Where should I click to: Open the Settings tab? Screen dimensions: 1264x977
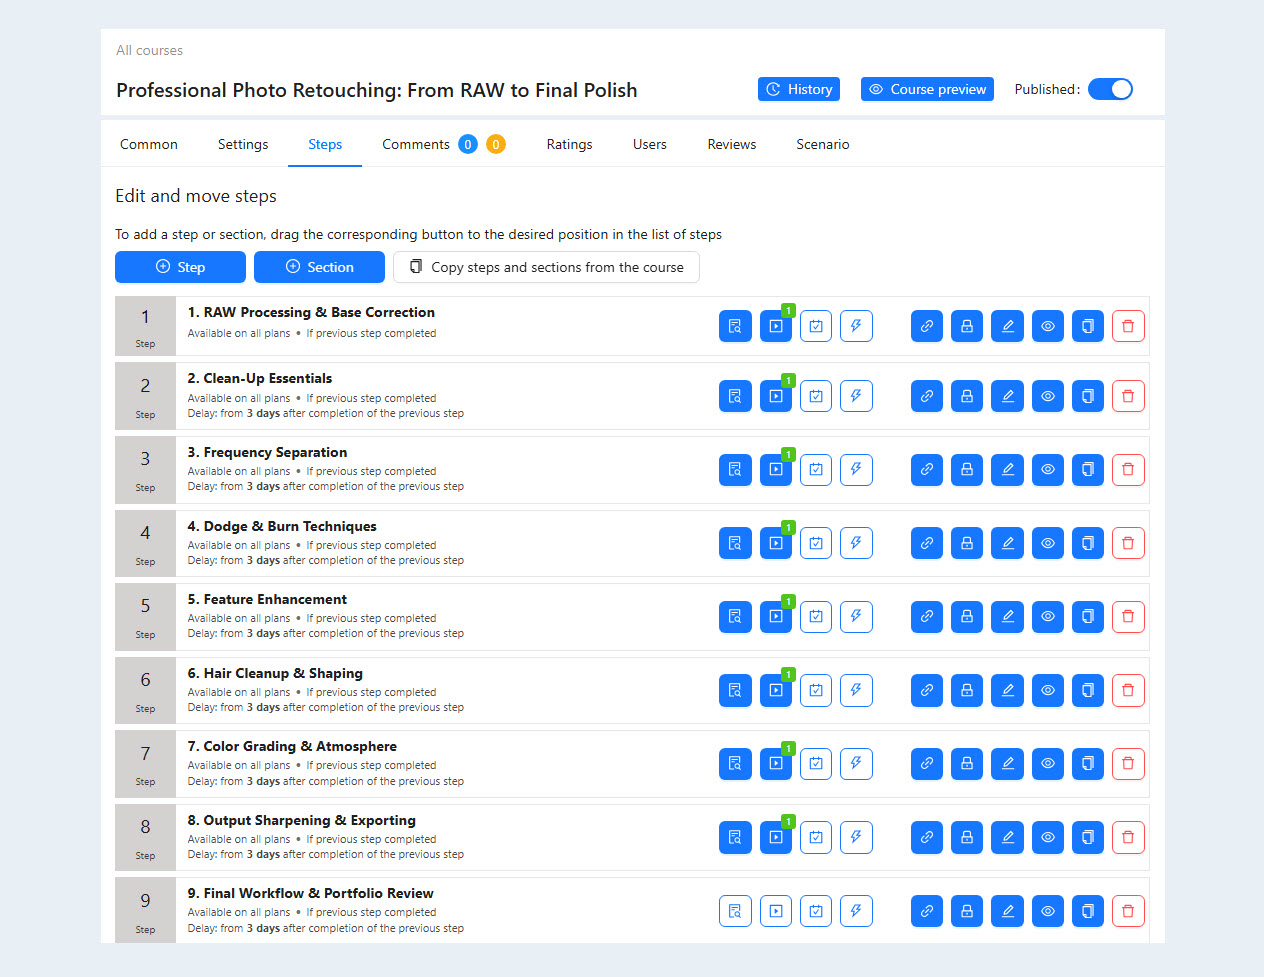coord(243,144)
